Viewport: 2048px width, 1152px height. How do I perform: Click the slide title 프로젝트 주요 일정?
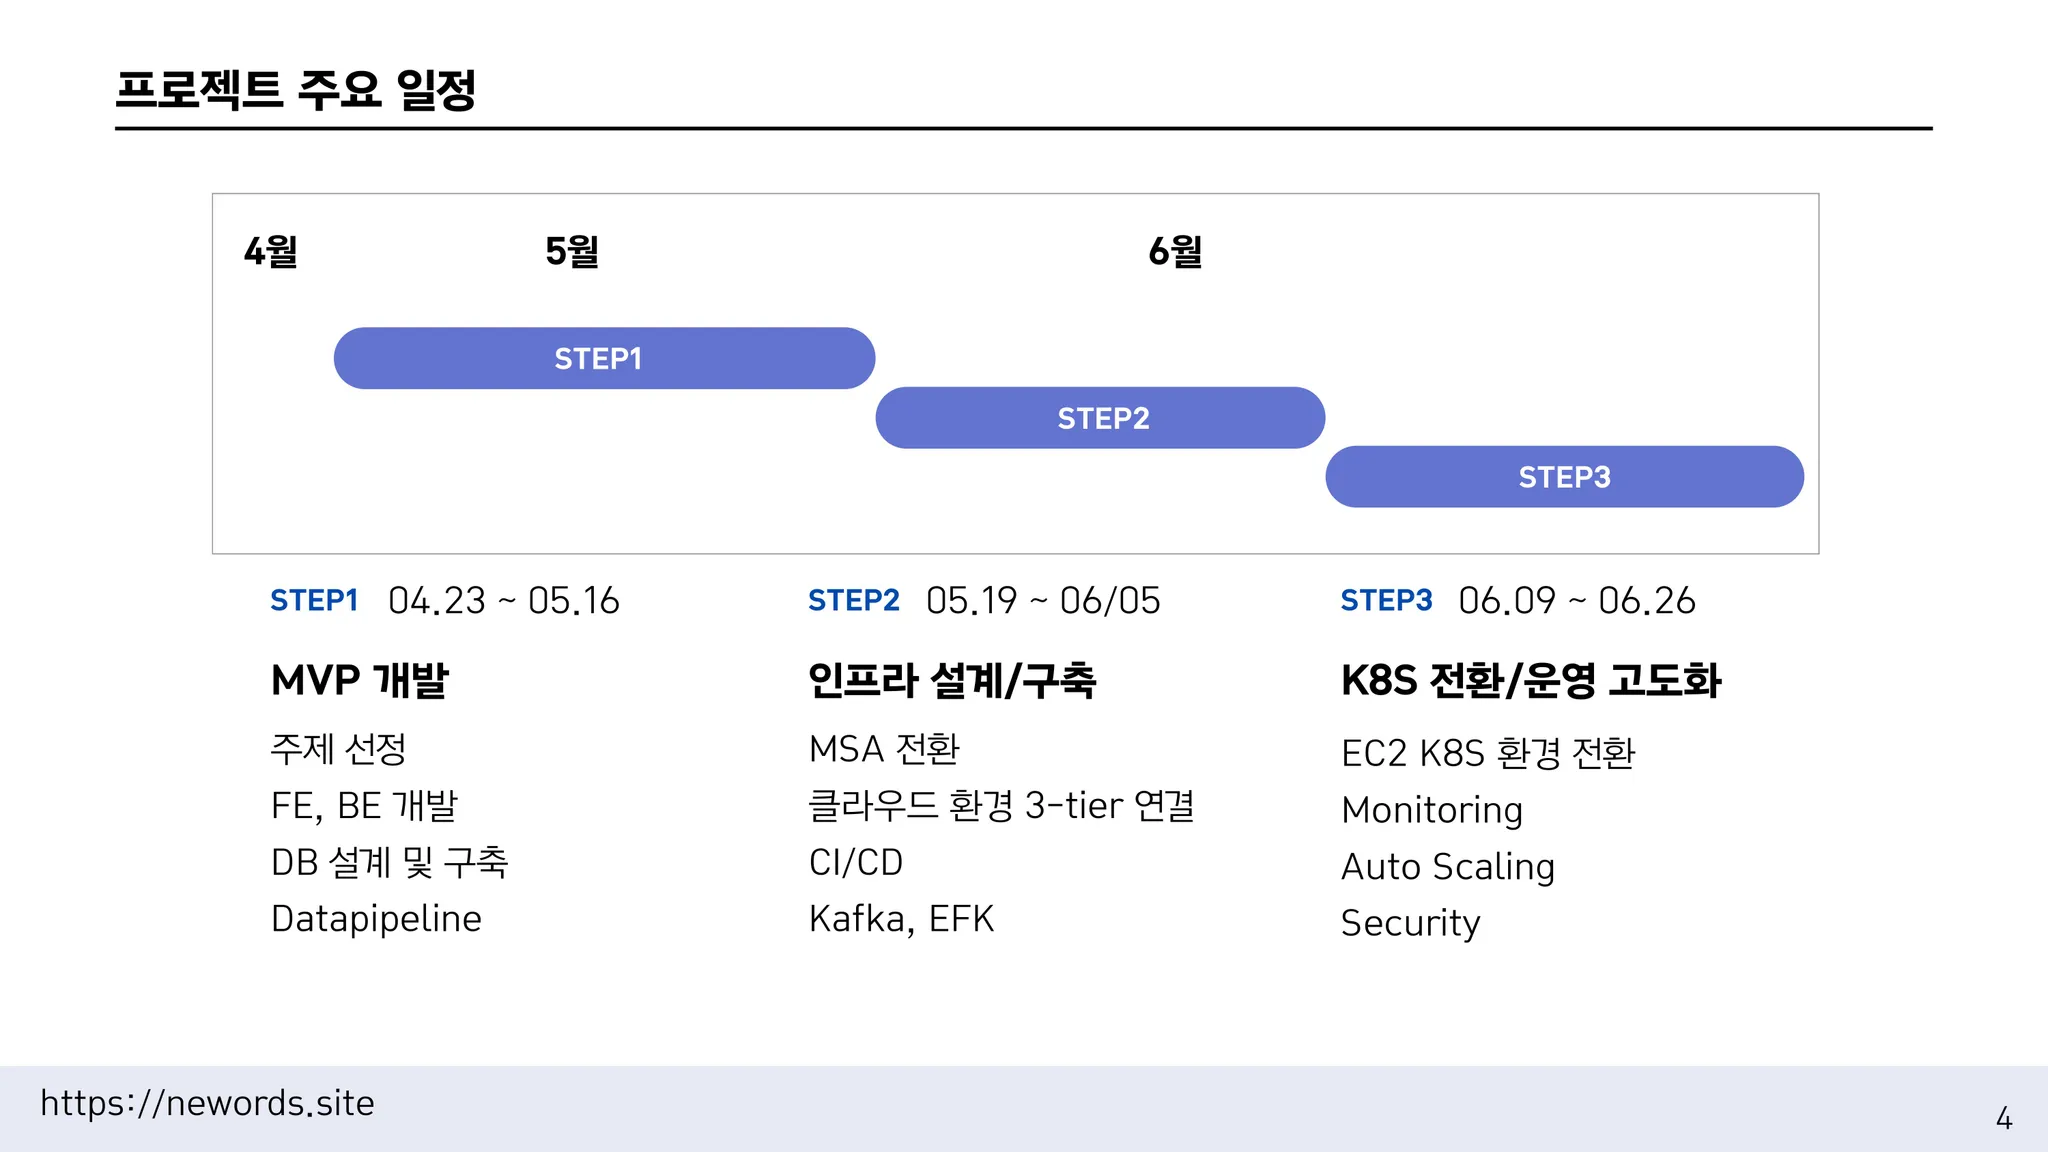point(296,90)
